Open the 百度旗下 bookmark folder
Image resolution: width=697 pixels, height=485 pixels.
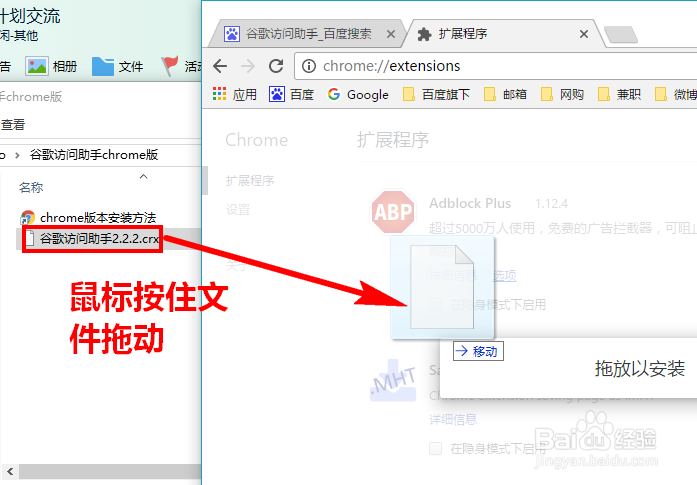point(436,94)
